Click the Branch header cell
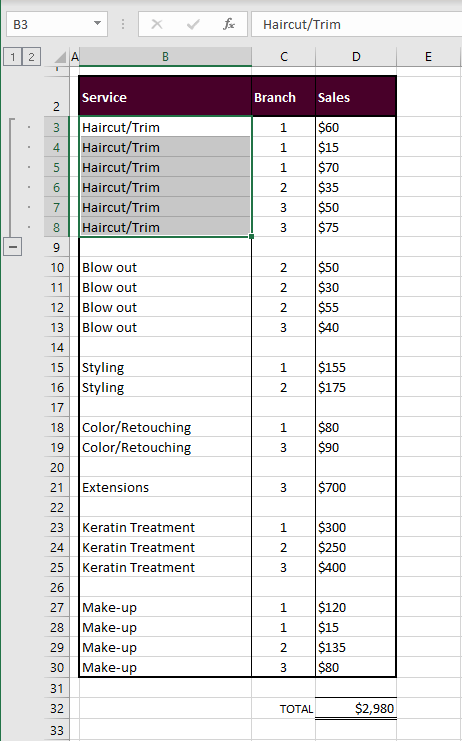 [283, 97]
